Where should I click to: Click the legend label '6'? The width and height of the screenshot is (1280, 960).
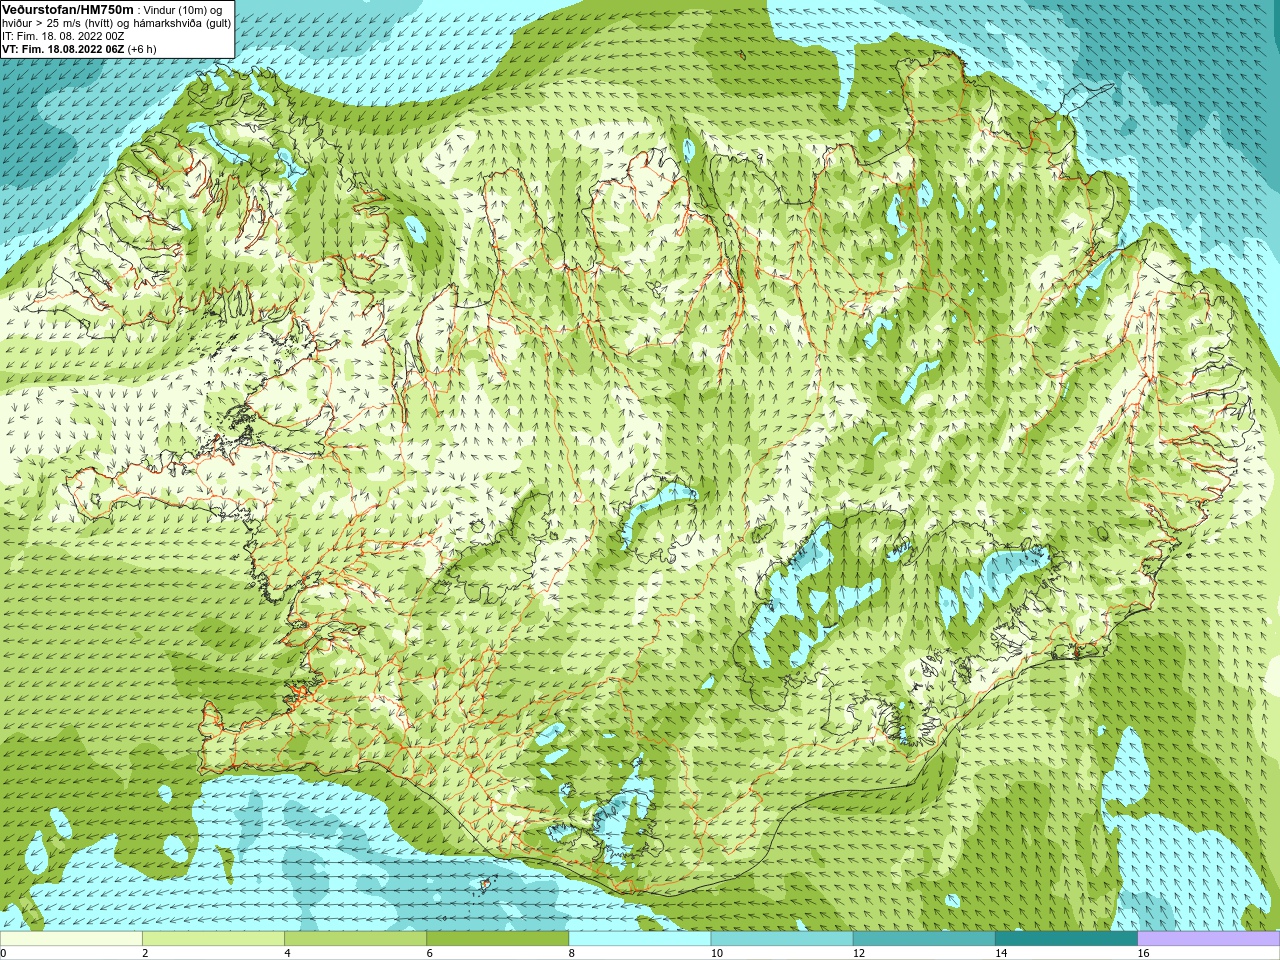pos(429,953)
